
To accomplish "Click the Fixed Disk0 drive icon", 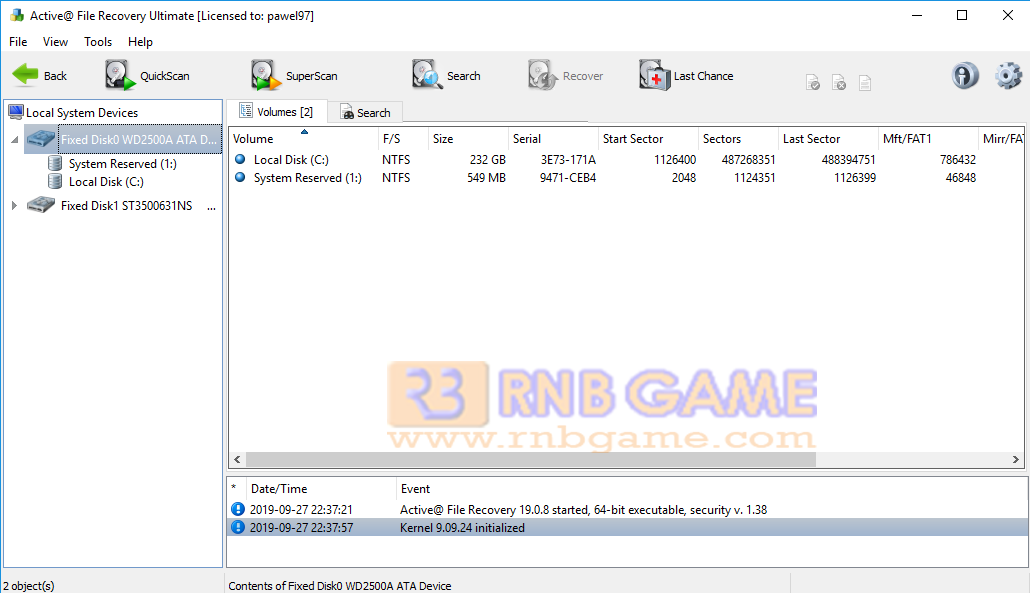I will (41, 139).
